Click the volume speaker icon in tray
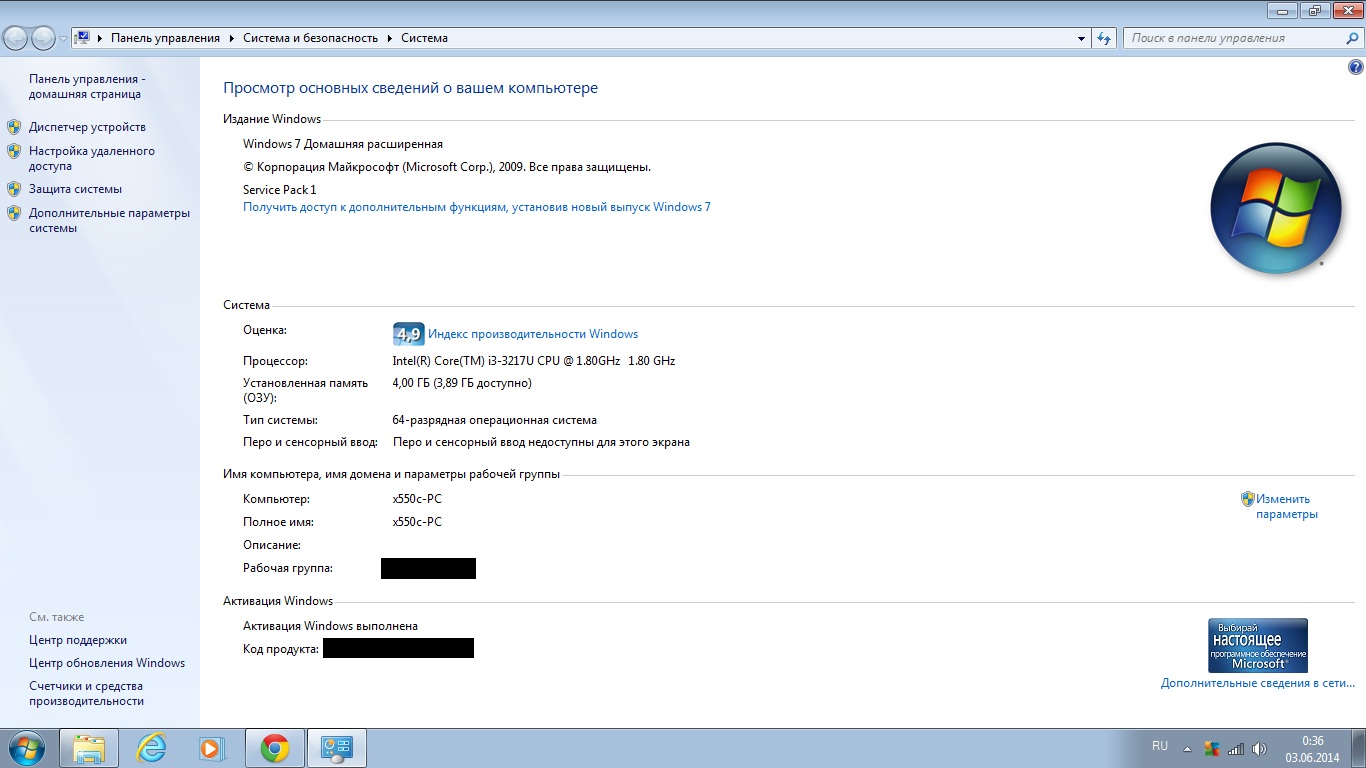 (x=1259, y=749)
